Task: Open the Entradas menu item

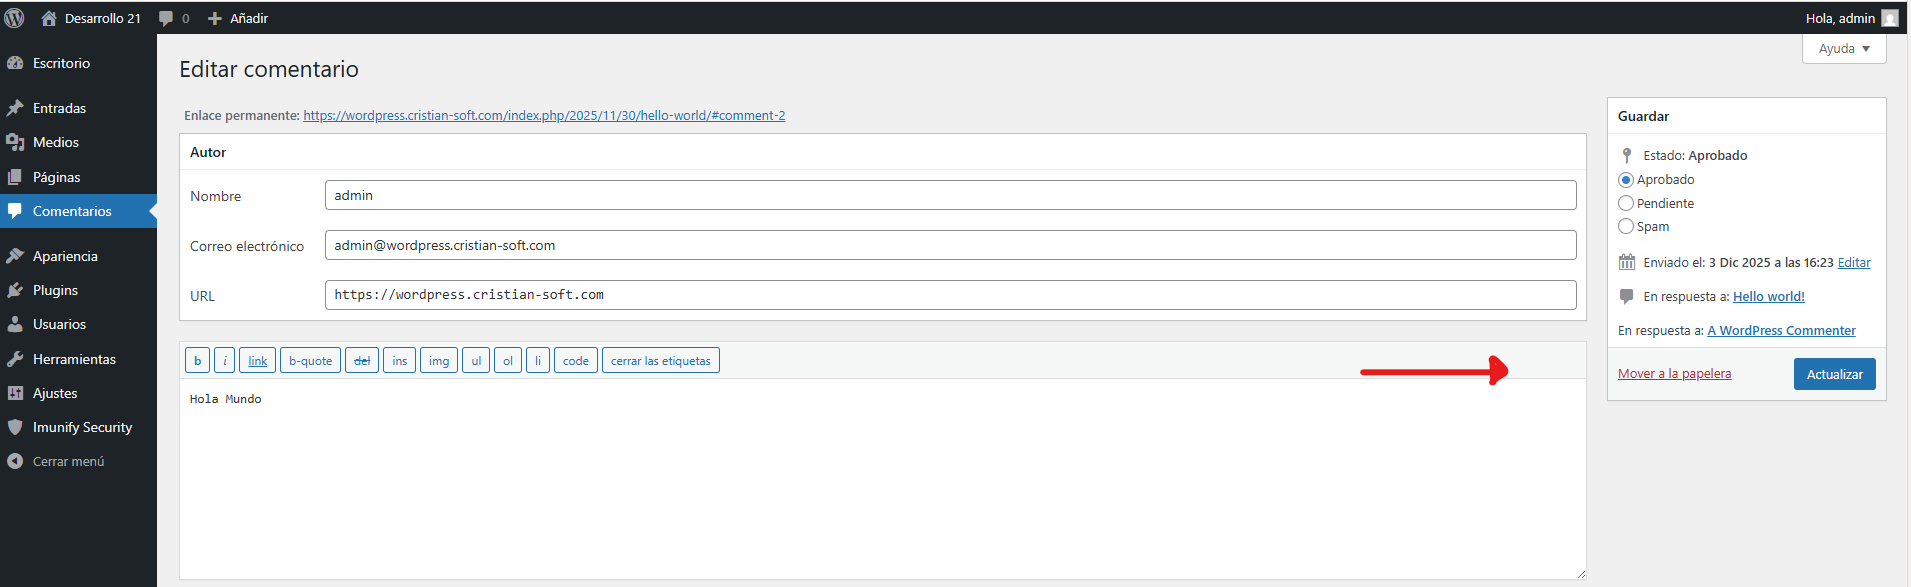Action: (59, 108)
